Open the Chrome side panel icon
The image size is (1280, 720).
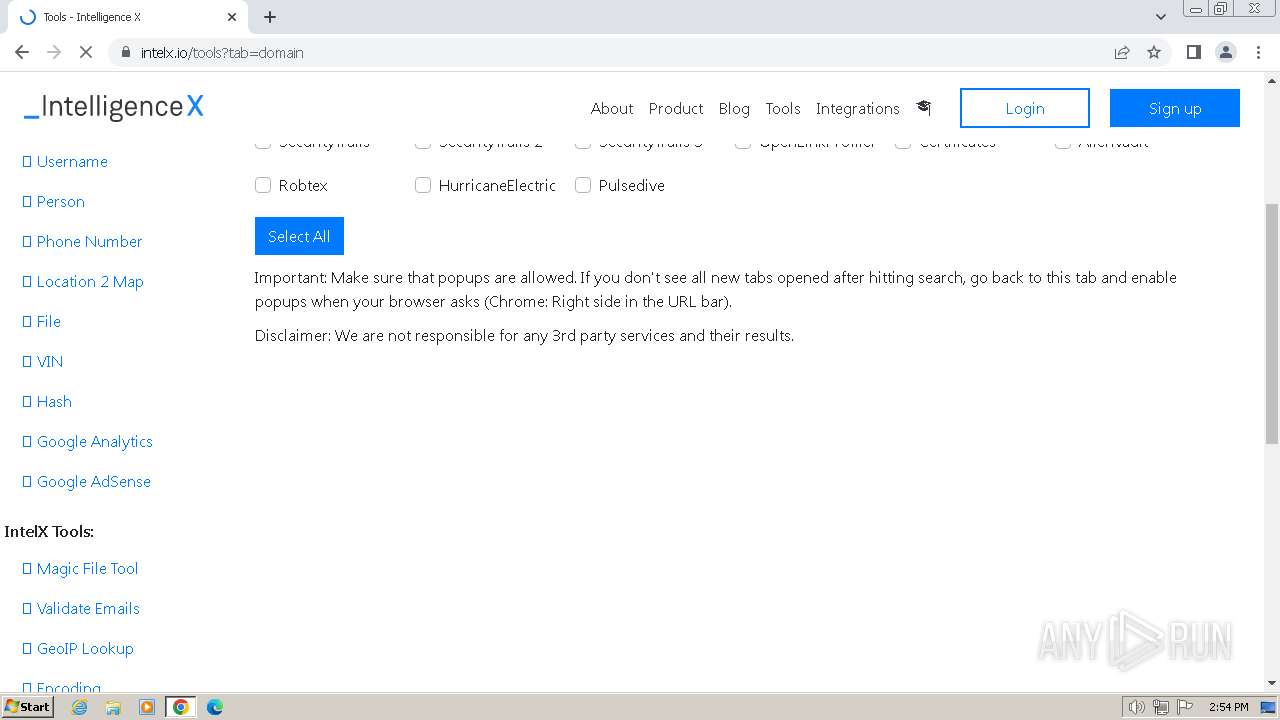click(1193, 52)
